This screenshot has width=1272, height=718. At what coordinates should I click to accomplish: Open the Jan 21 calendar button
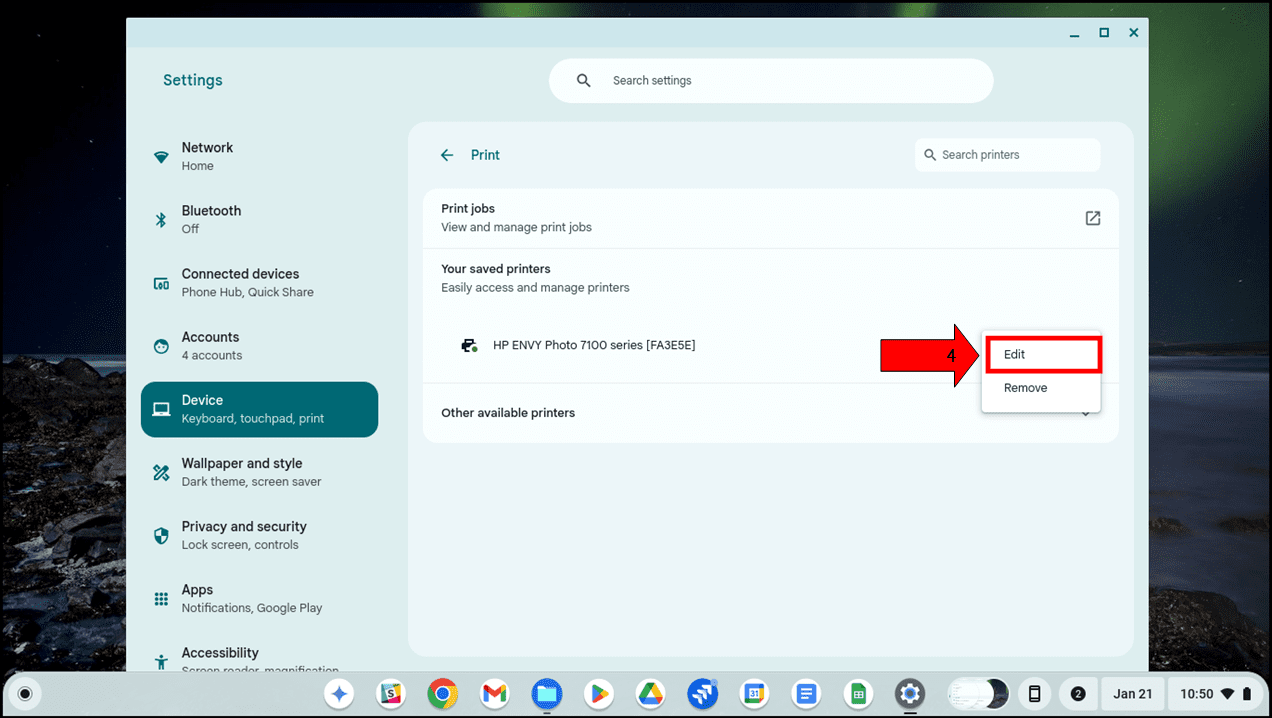pos(1132,693)
